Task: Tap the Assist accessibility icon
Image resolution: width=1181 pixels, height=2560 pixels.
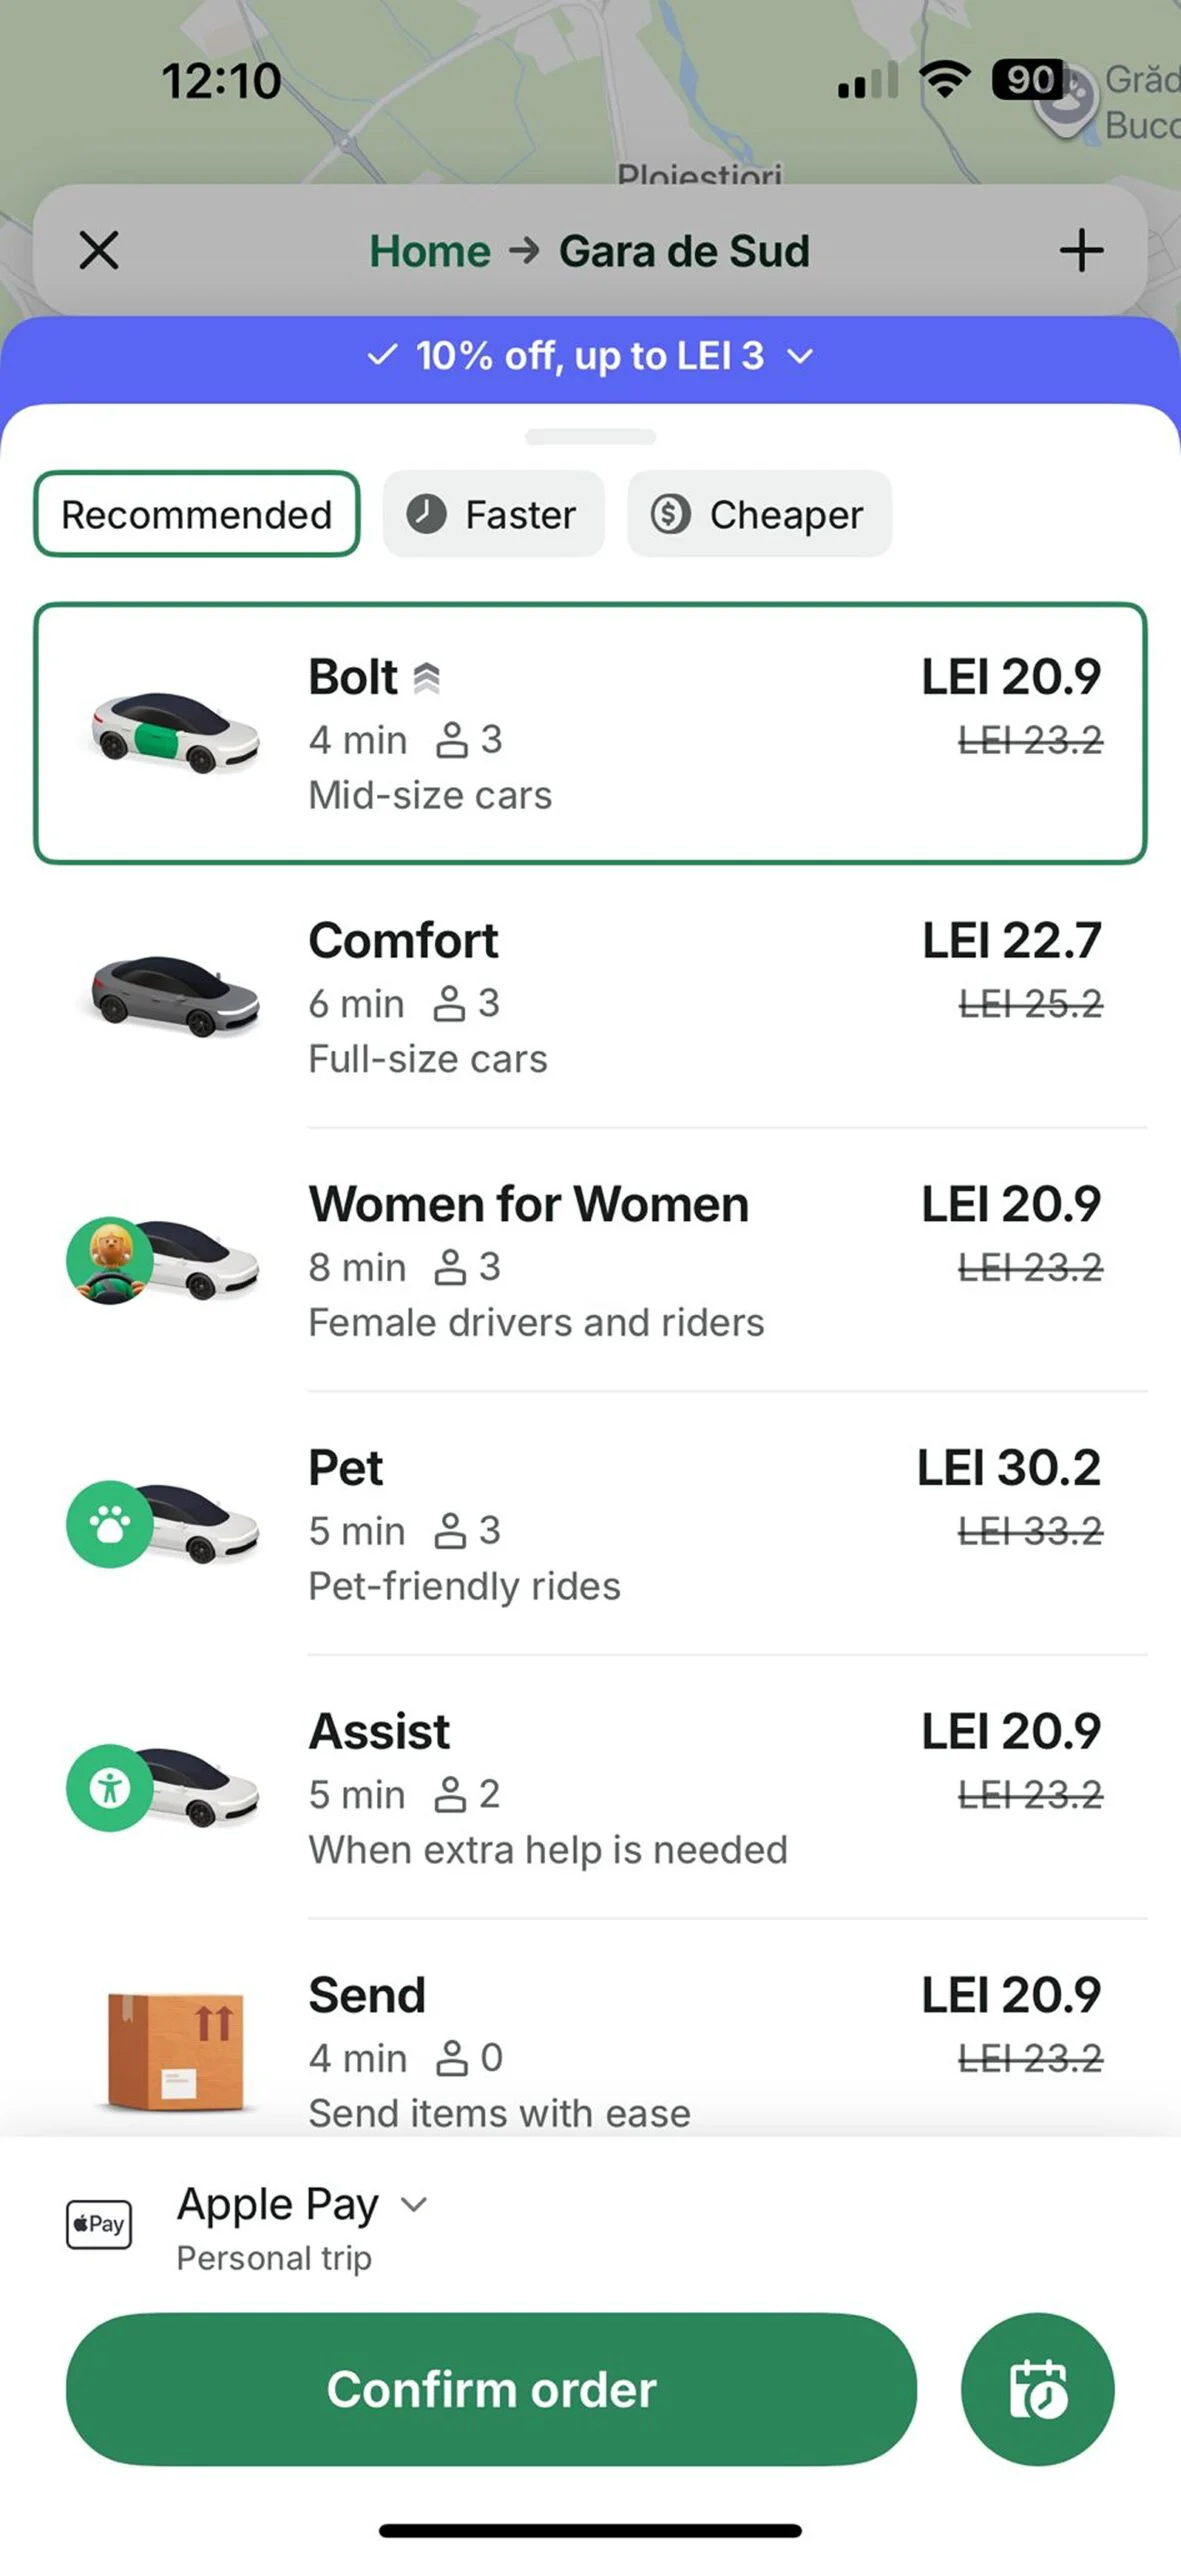Action: coord(109,1788)
